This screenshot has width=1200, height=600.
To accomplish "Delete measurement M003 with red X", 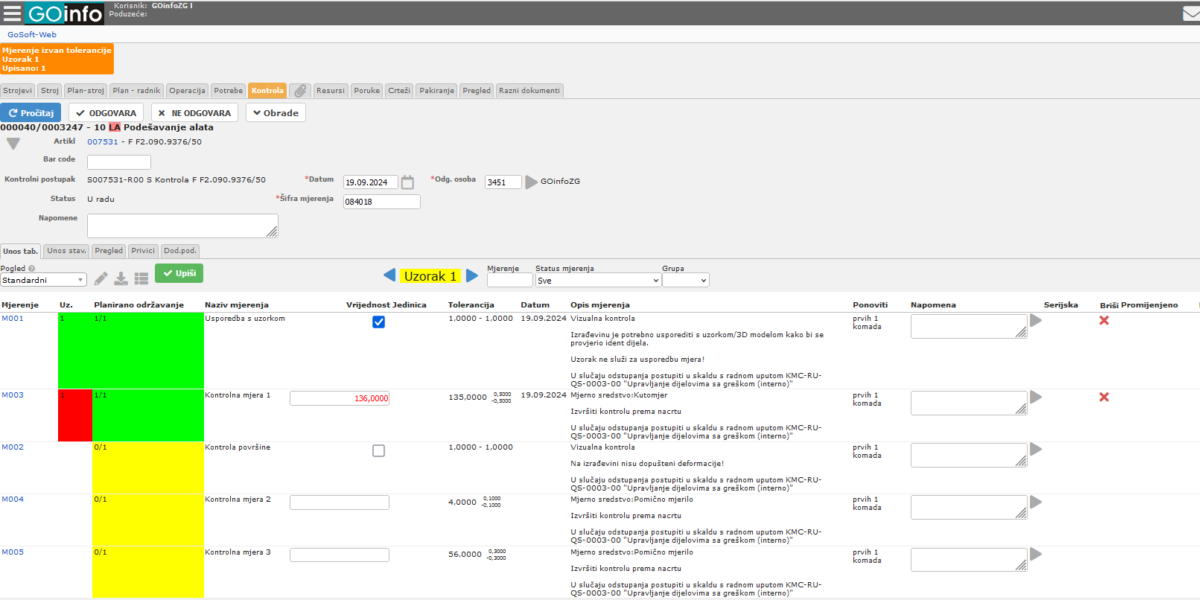I will point(1104,397).
